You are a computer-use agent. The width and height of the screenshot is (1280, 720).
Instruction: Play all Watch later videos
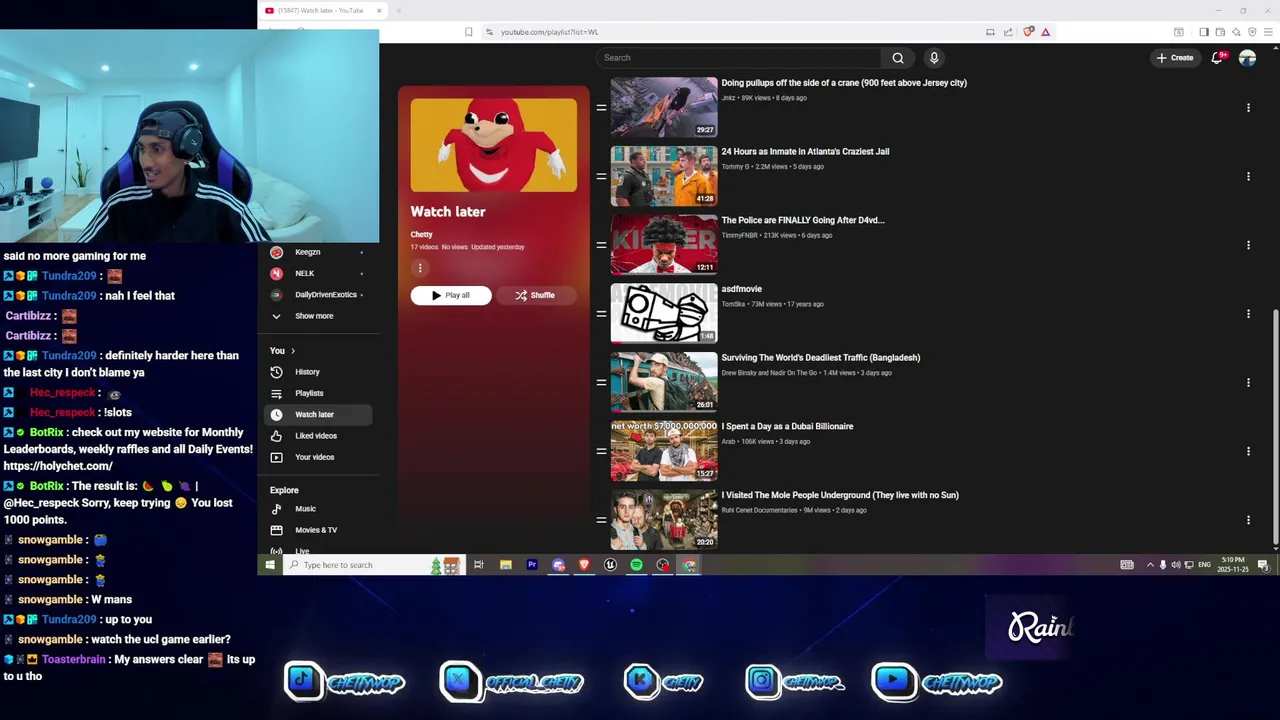click(451, 295)
